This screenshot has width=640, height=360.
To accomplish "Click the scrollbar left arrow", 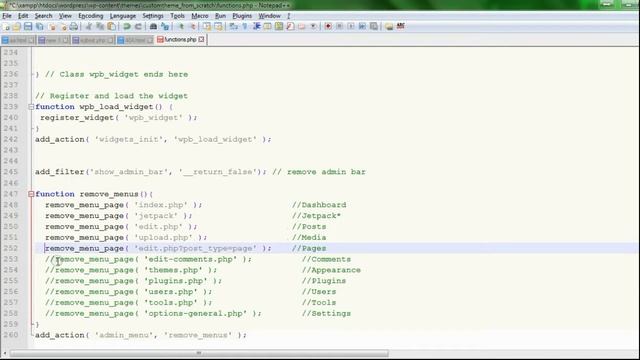I will (x=4, y=353).
